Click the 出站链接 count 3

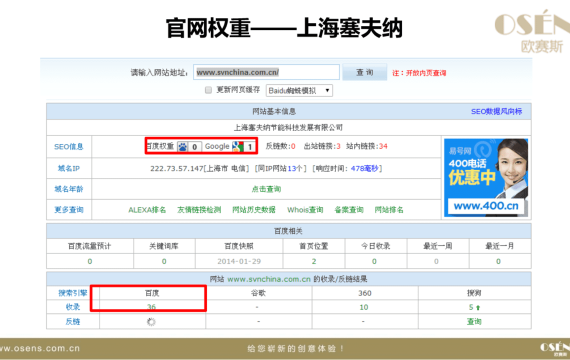pyautogui.click(x=338, y=146)
